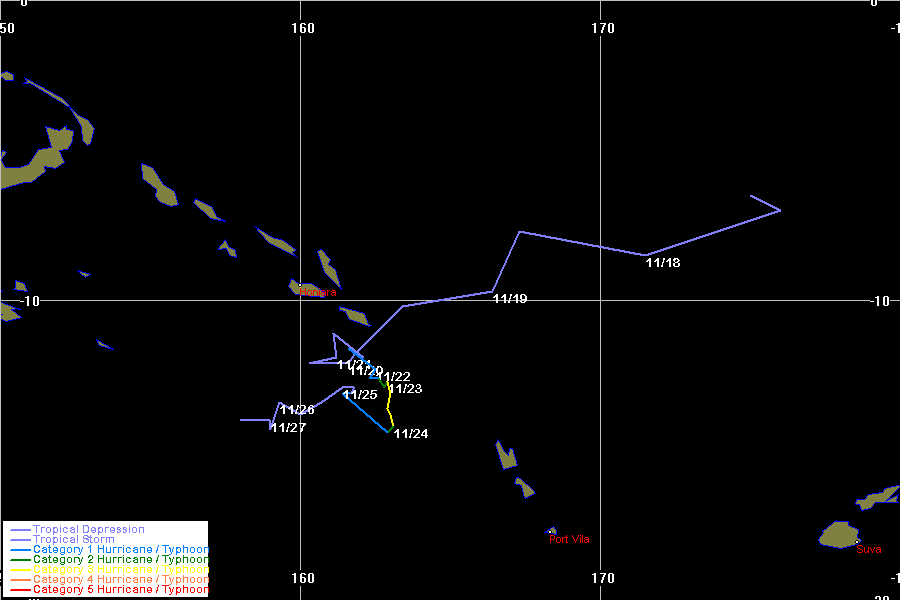900x600 pixels.
Task: Click the Honiara city label
Action: [318, 292]
